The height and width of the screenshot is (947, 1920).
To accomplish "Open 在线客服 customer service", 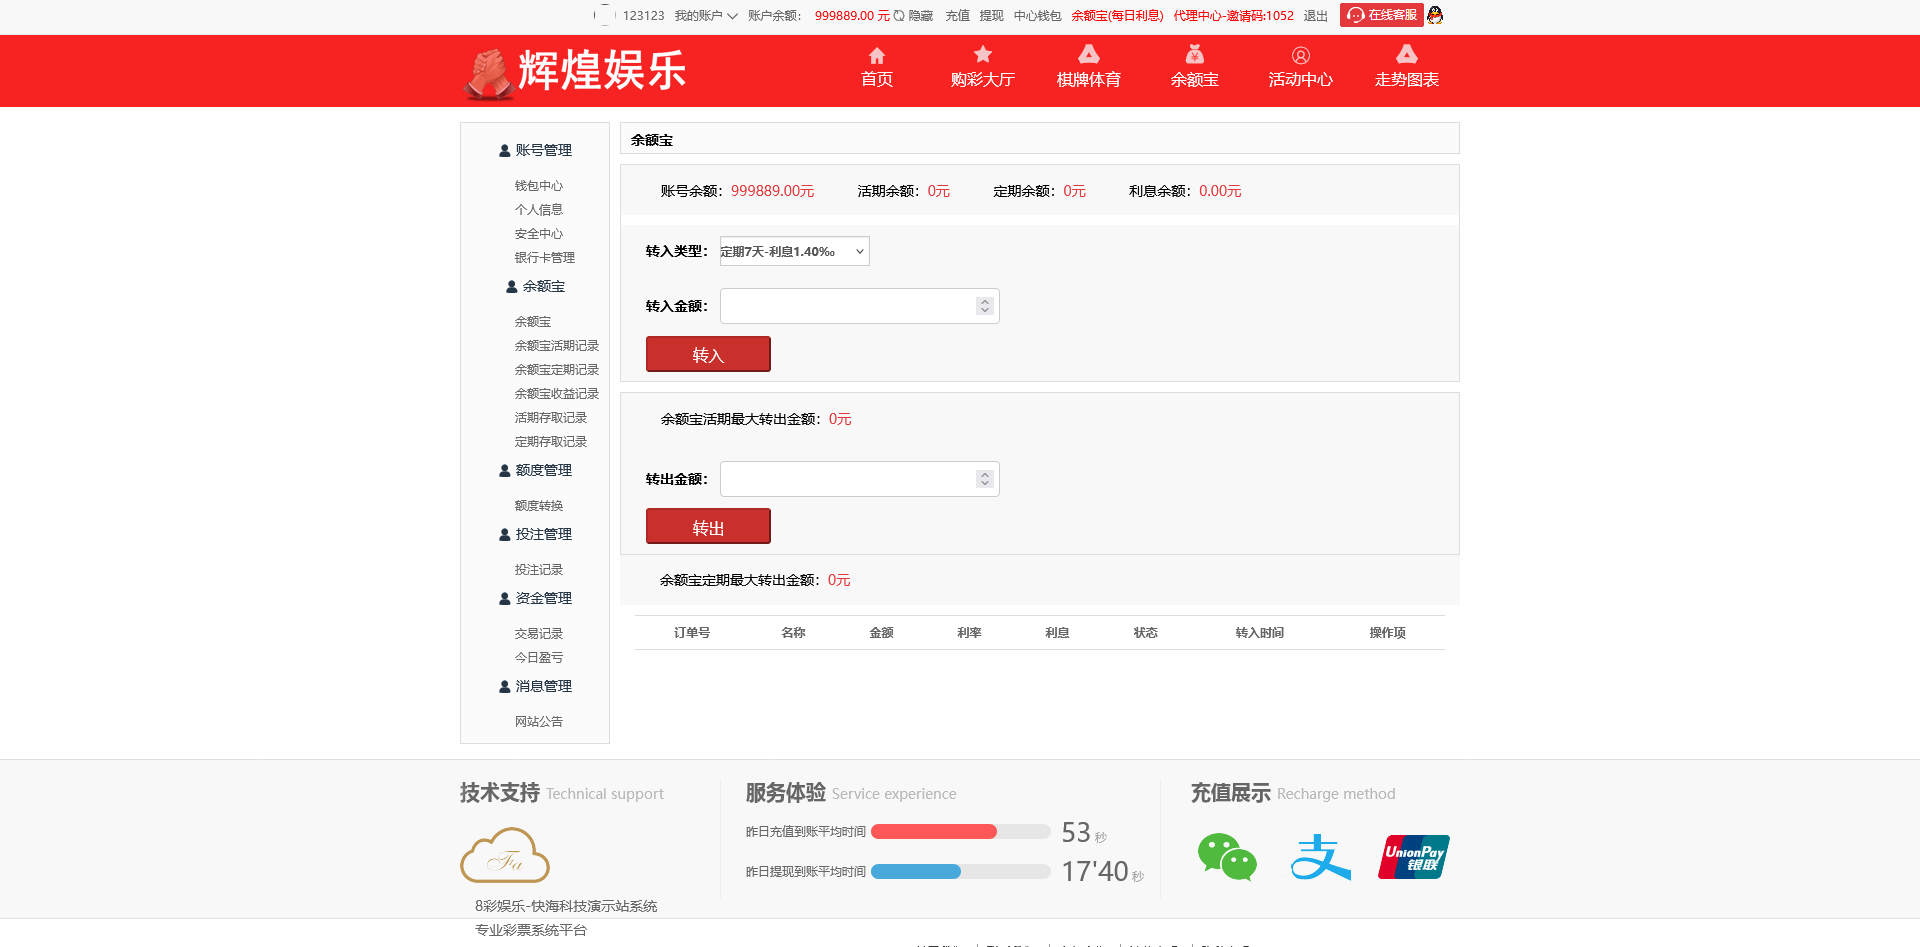I will point(1380,15).
